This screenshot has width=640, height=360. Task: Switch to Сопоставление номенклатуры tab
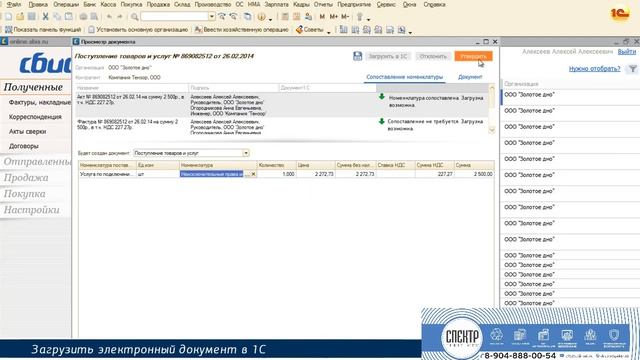[404, 77]
